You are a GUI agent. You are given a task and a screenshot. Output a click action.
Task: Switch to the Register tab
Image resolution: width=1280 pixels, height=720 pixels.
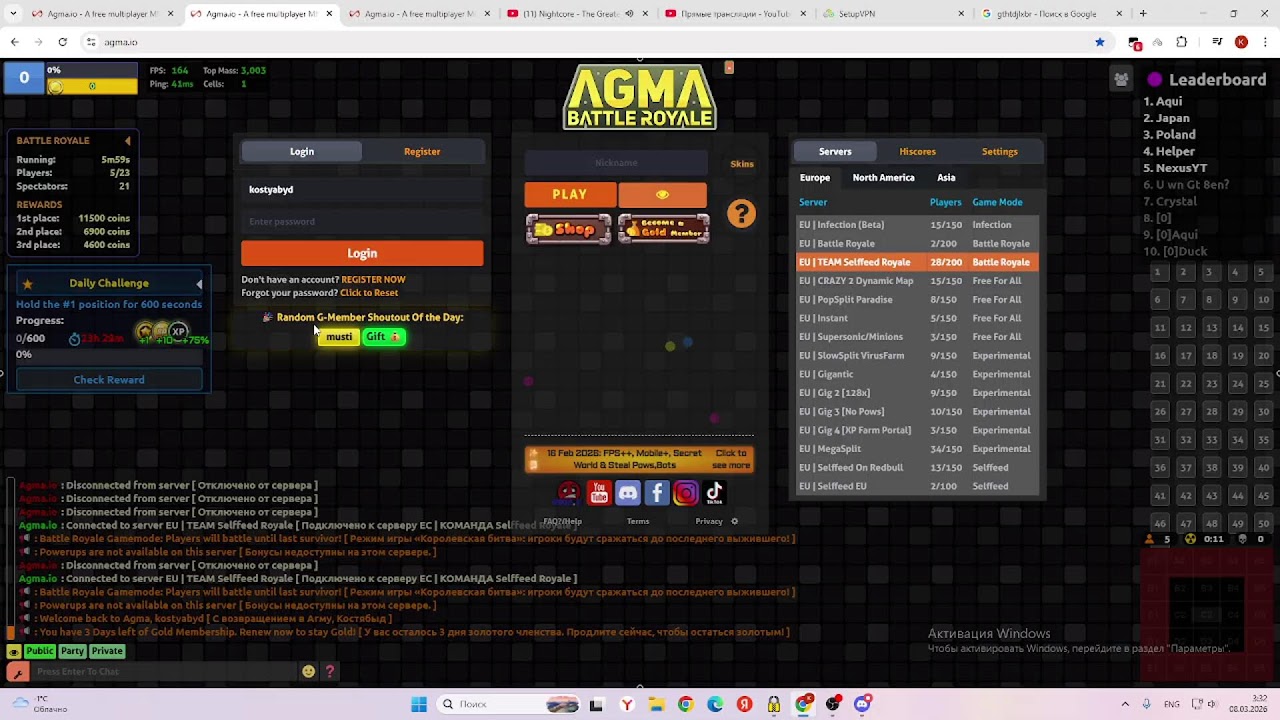pos(422,151)
